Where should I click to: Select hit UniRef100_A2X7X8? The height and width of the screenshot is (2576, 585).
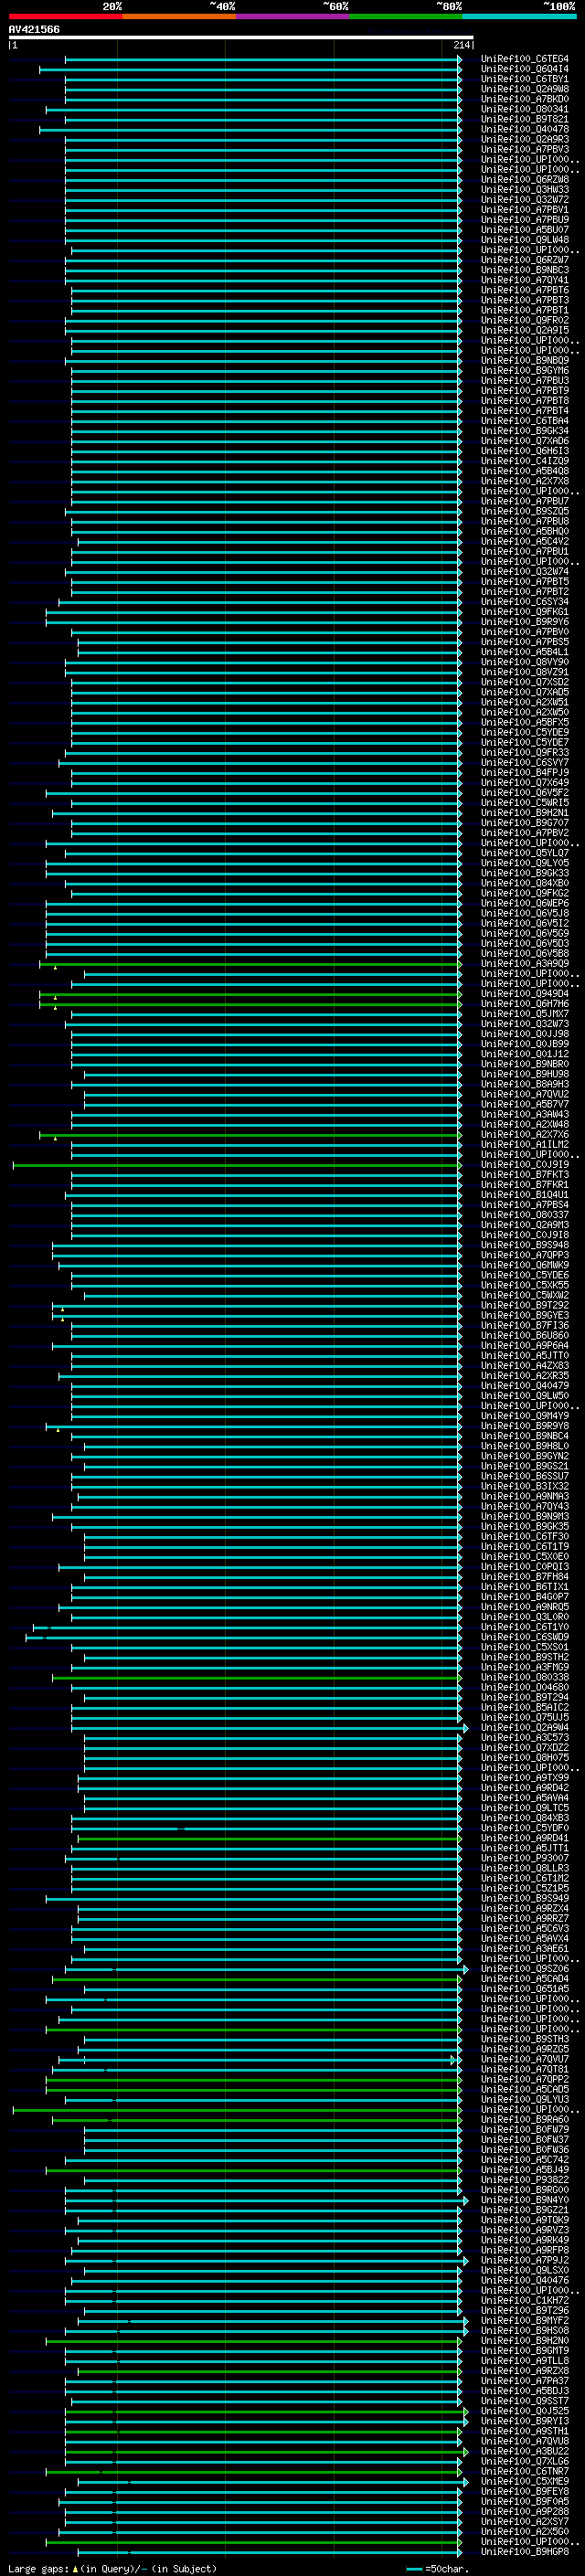pyautogui.click(x=524, y=481)
